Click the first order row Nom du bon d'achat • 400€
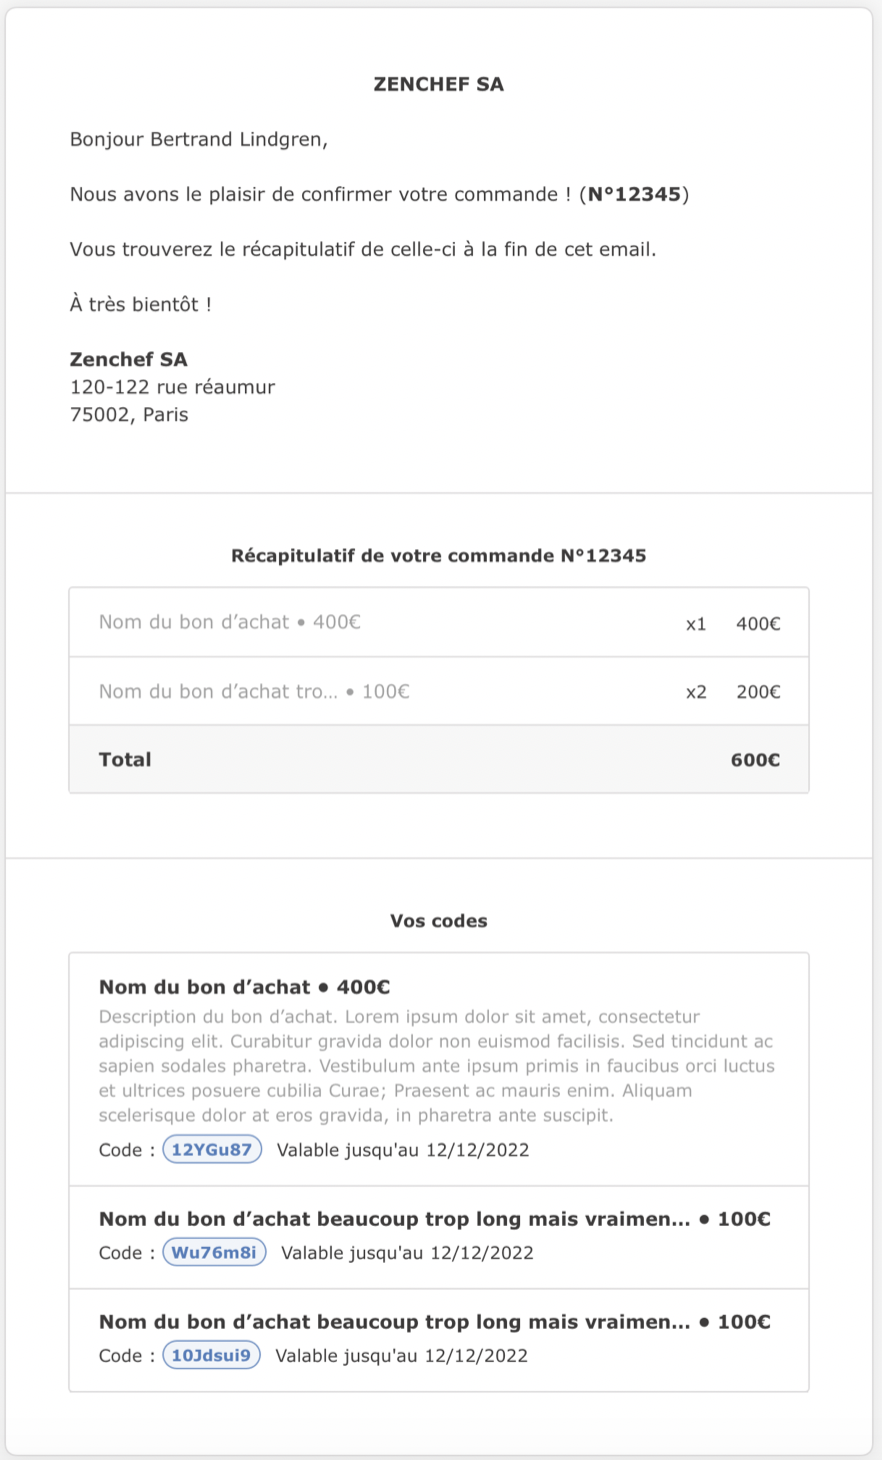The width and height of the screenshot is (882, 1460). tap(439, 622)
